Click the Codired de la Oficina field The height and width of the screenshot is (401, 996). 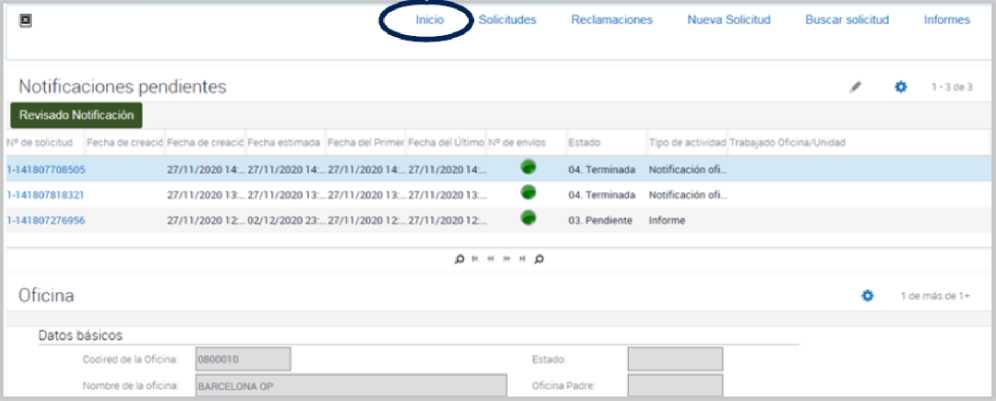243,359
